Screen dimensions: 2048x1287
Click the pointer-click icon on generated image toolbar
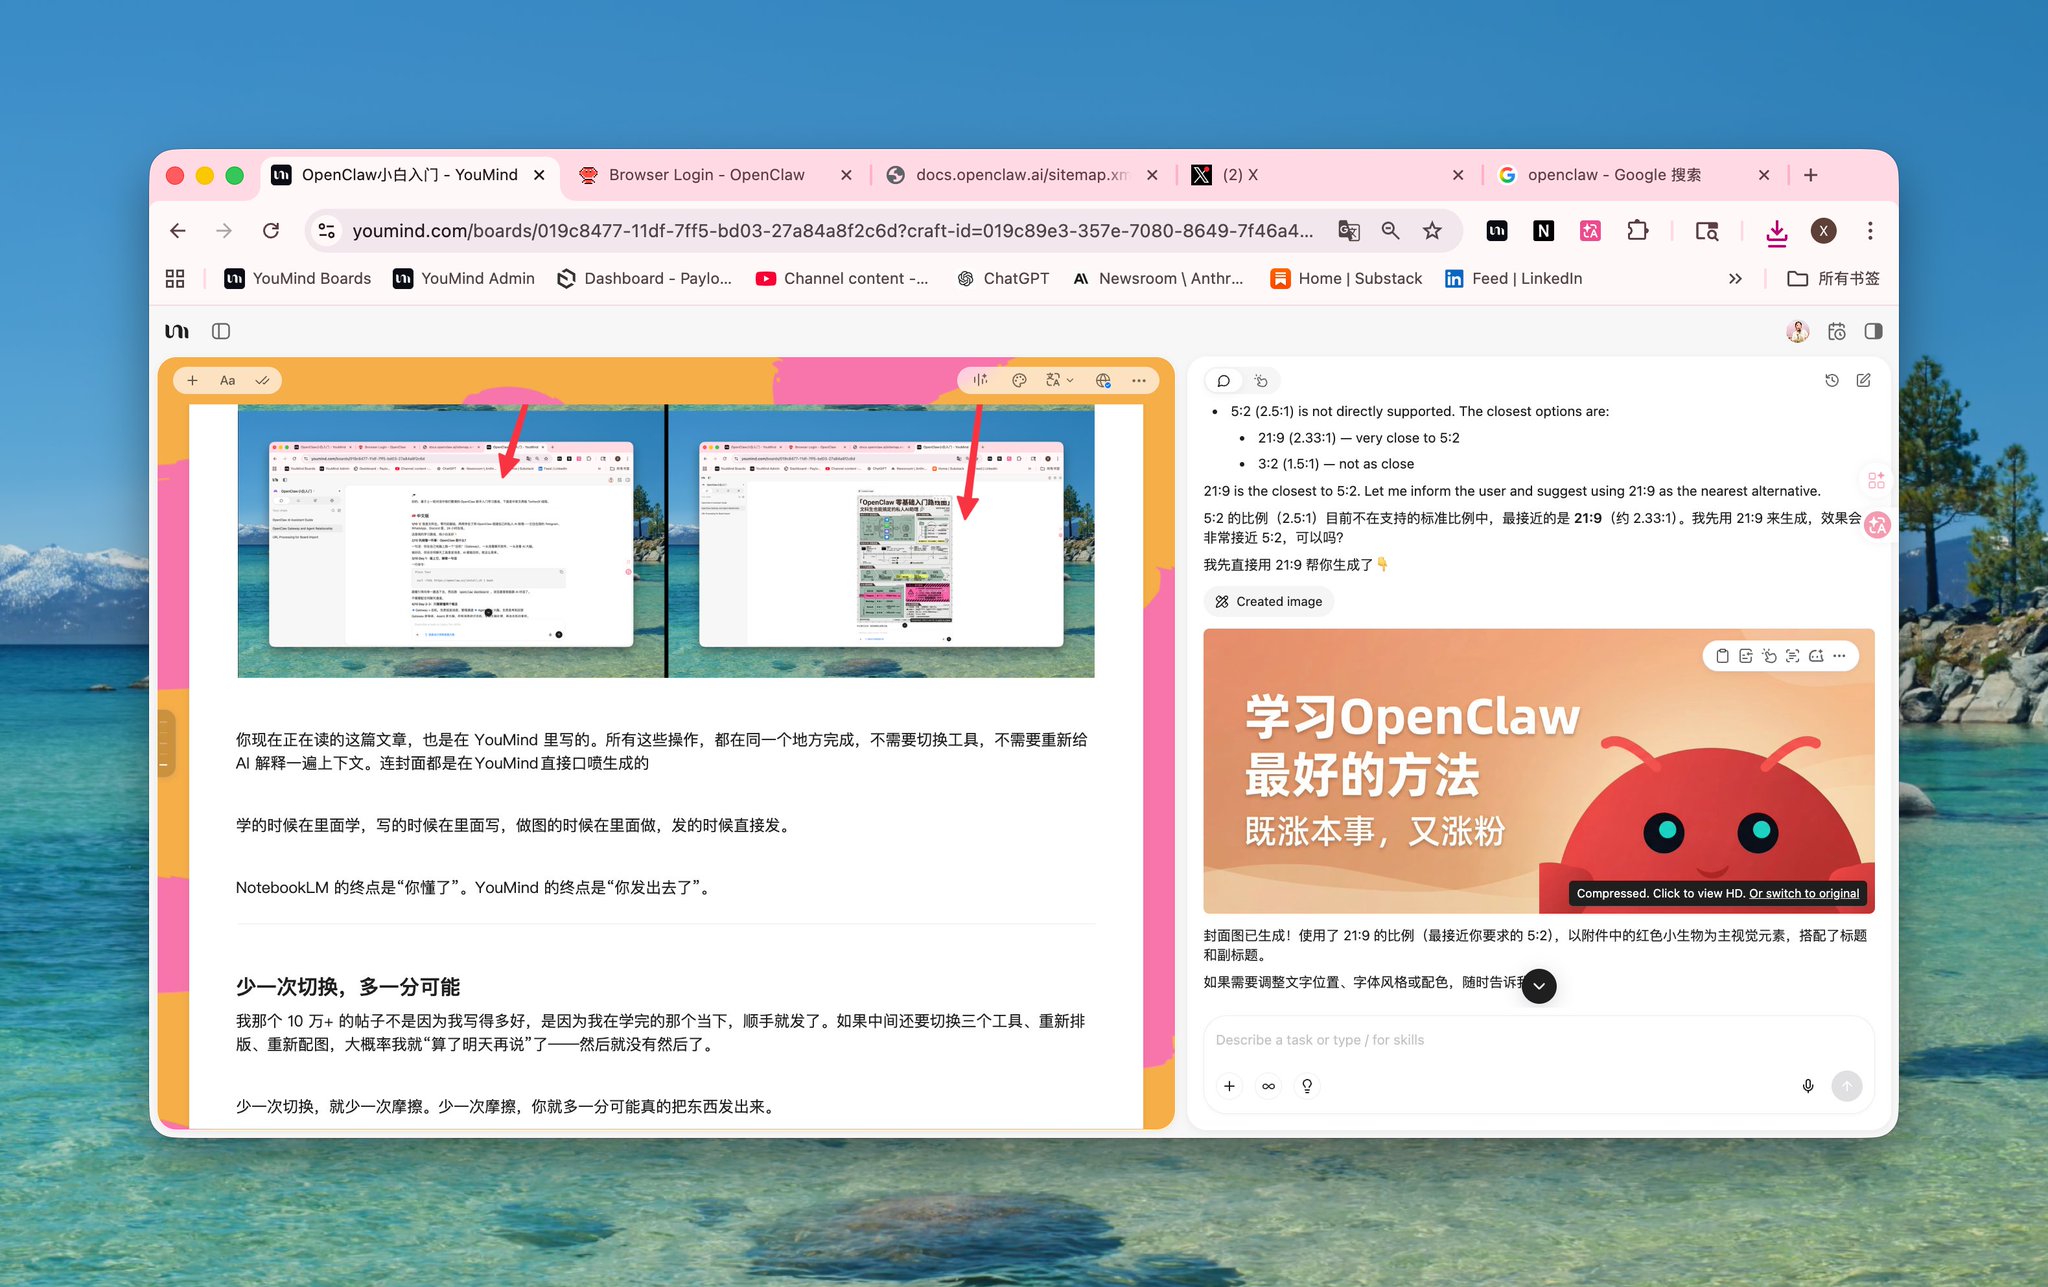(x=1770, y=656)
